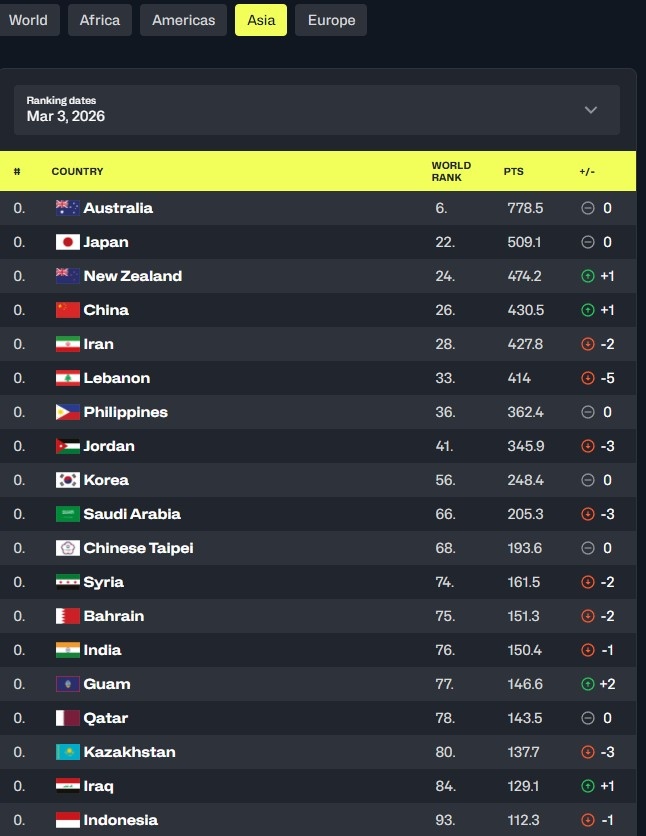Click New Zealand's green up-arrow icon
The image size is (646, 836).
588,276
